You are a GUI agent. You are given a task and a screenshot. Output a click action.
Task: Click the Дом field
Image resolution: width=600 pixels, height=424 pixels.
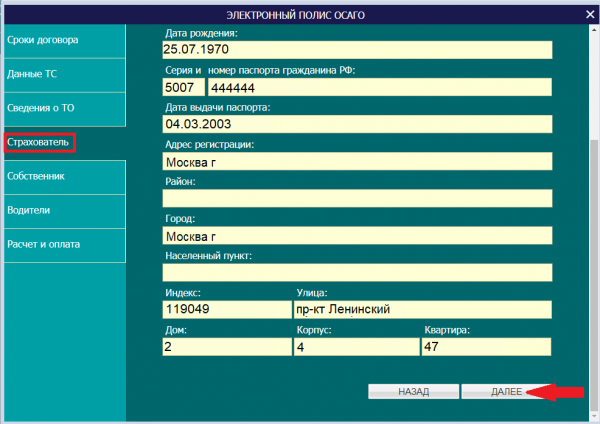(227, 346)
